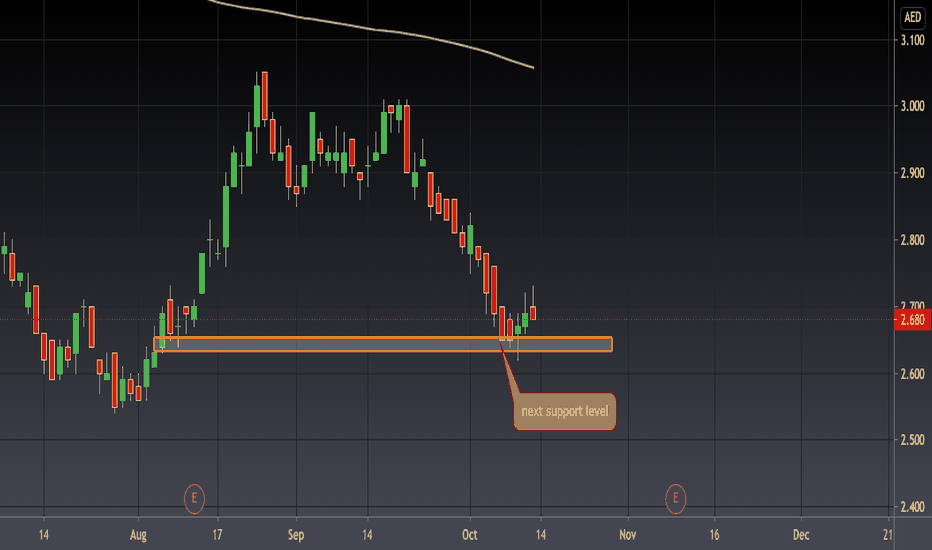
Task: Click the 3.000 price axis label
Action: tap(912, 106)
